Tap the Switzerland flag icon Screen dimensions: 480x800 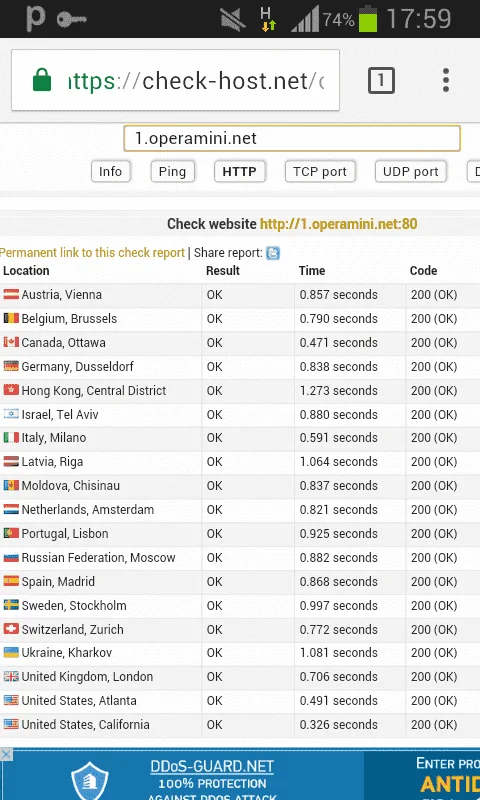point(11,629)
